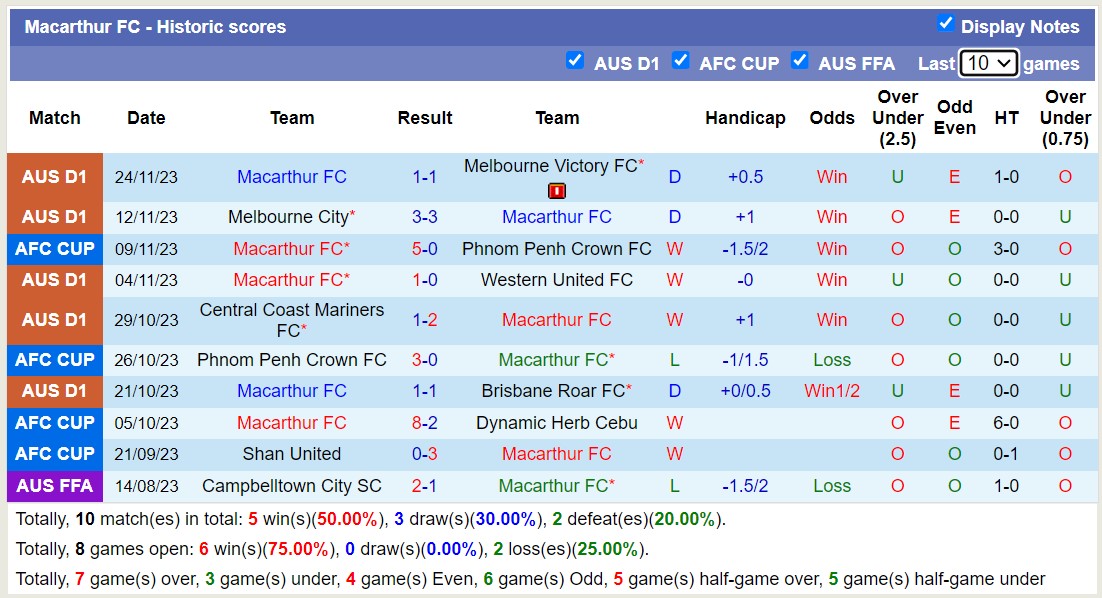This screenshot has height=598, width=1102.
Task: Uncheck the AUS FFA filter
Action: coord(800,60)
